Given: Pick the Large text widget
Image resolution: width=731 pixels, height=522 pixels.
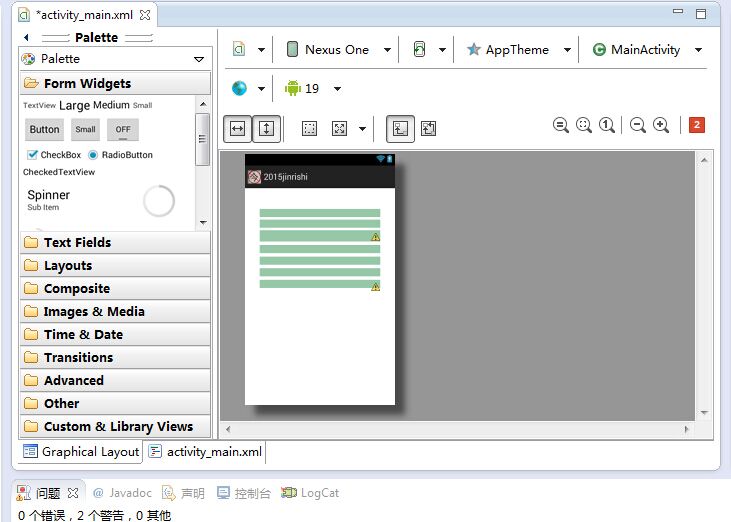Looking at the screenshot, I should pos(75,105).
